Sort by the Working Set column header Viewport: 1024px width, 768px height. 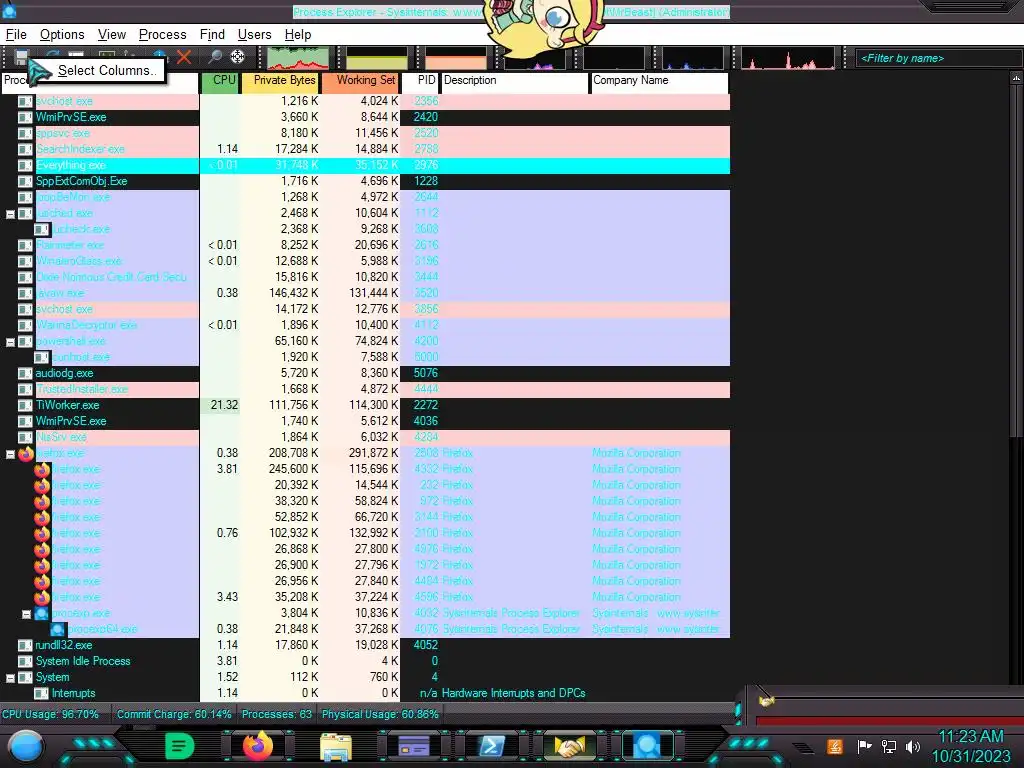click(361, 81)
